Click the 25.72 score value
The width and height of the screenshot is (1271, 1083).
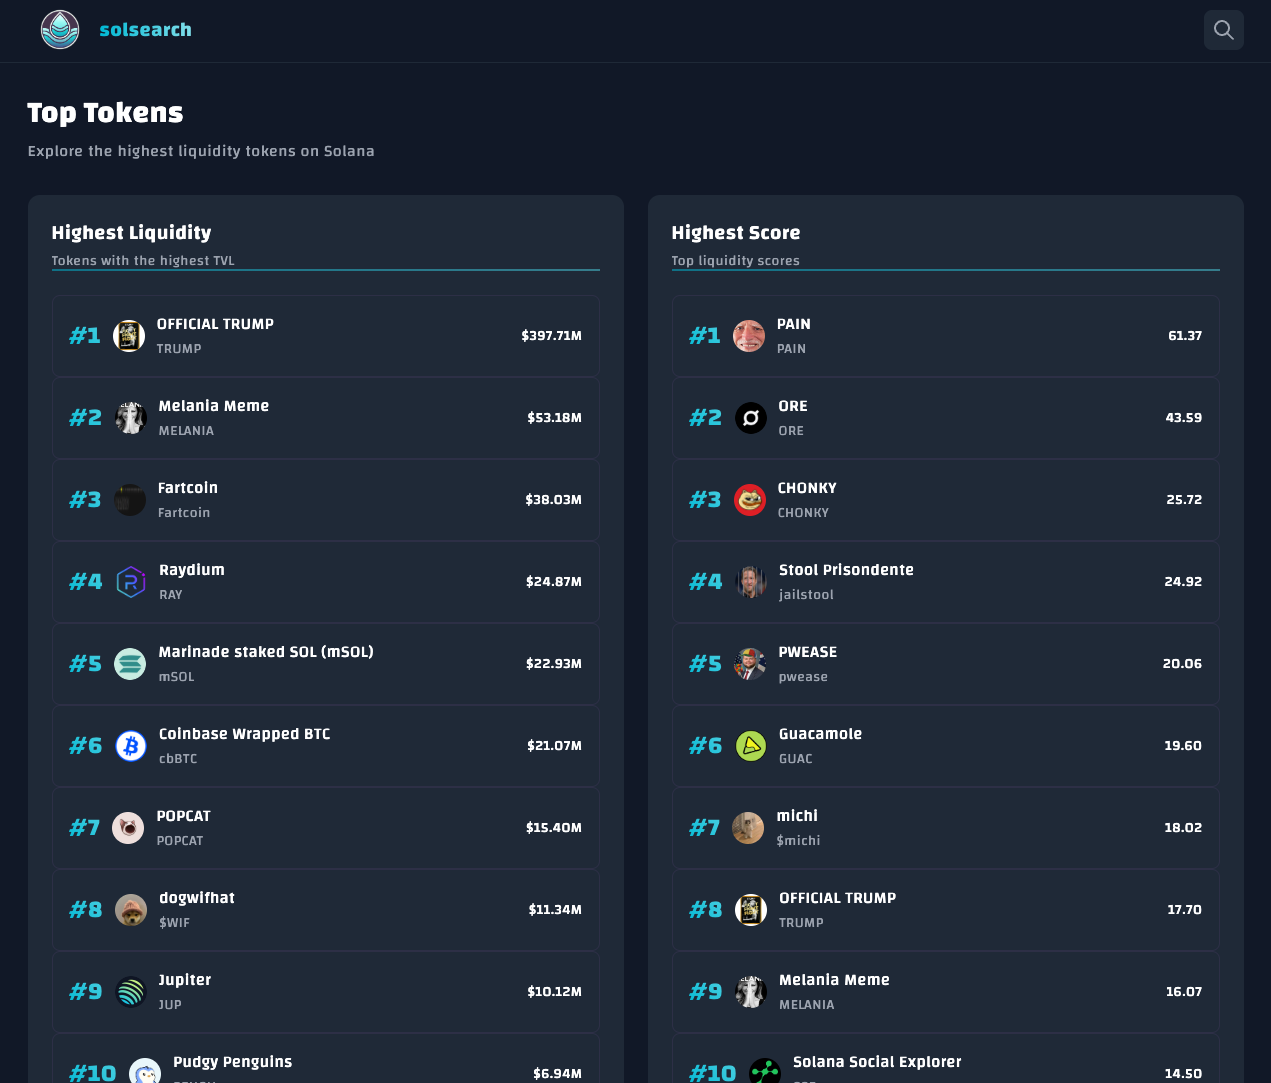(1184, 500)
